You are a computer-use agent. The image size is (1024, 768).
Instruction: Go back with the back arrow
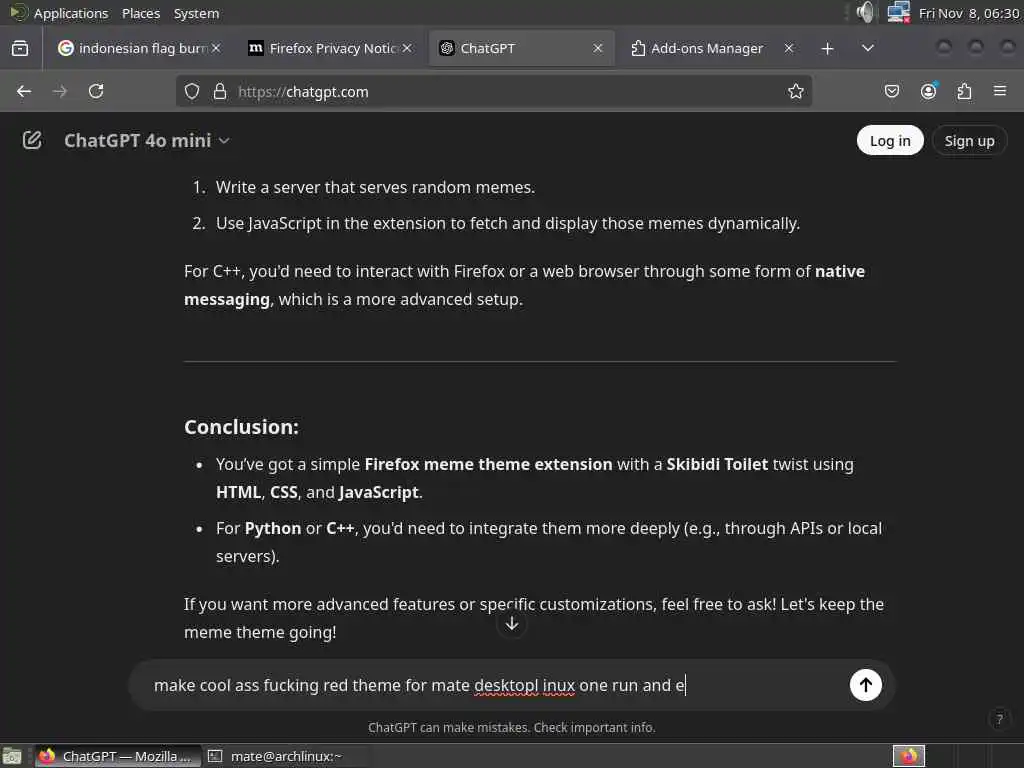pyautogui.click(x=24, y=91)
